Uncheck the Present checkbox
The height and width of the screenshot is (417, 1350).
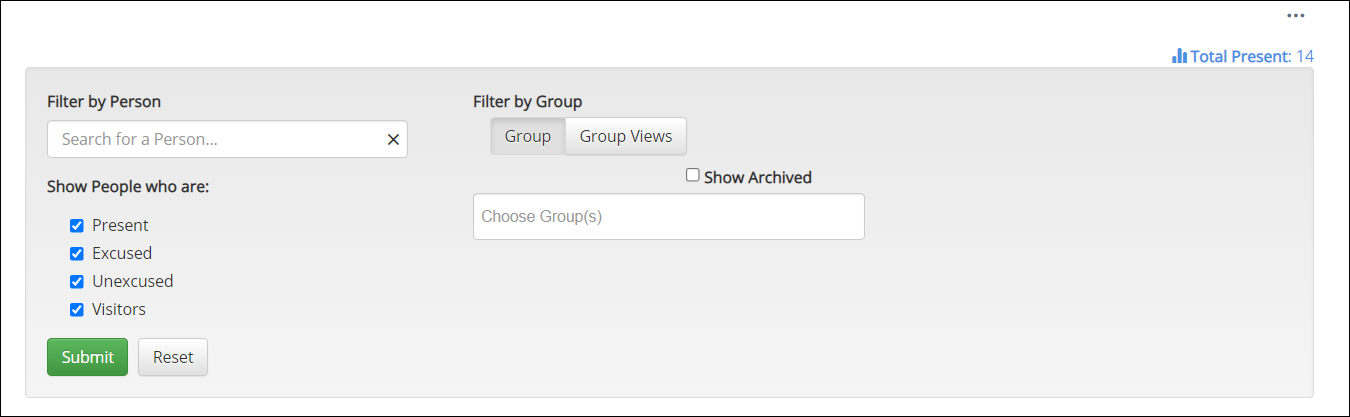(77, 226)
